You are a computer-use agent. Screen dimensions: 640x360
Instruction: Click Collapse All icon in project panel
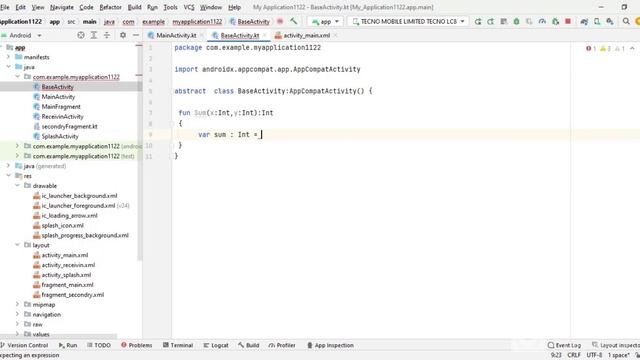(107, 36)
